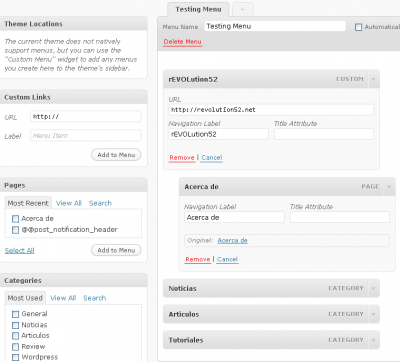Viewport: 400px width, 362px height.
Task: Edit the Acerca de Navigation Label field
Action: (x=234, y=217)
